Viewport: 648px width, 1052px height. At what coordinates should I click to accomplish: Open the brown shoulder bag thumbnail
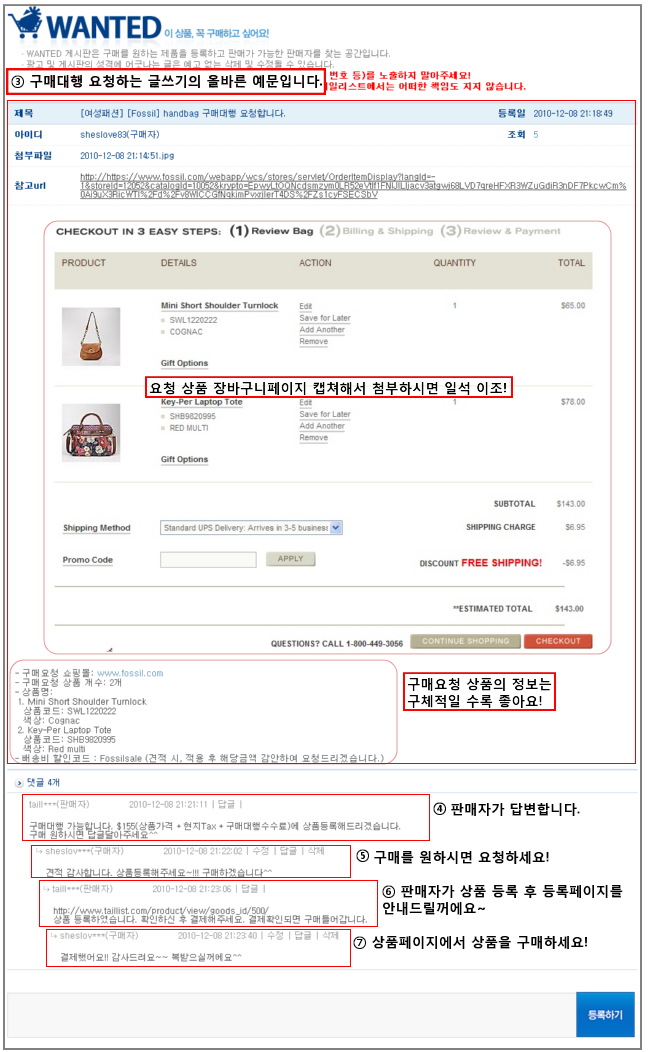(x=91, y=337)
